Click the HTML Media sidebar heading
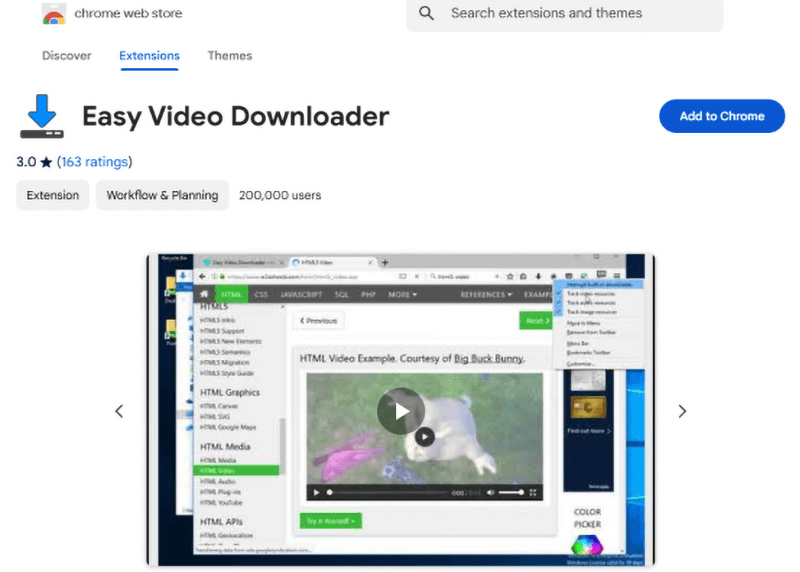800x572 pixels. [x=225, y=446]
